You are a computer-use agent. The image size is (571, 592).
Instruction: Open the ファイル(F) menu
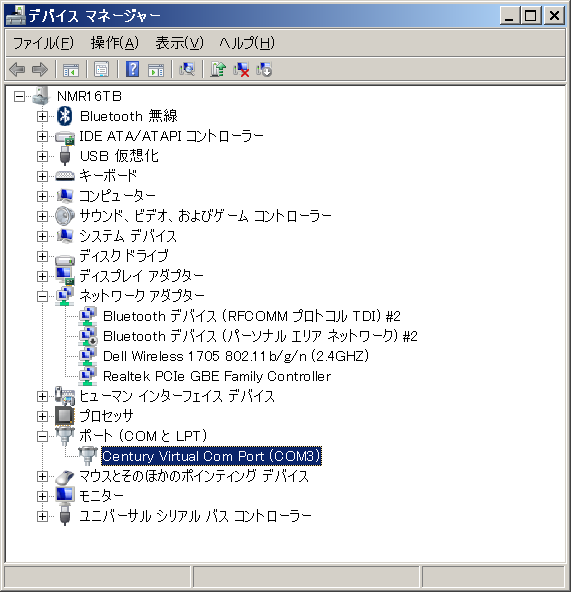(x=43, y=43)
